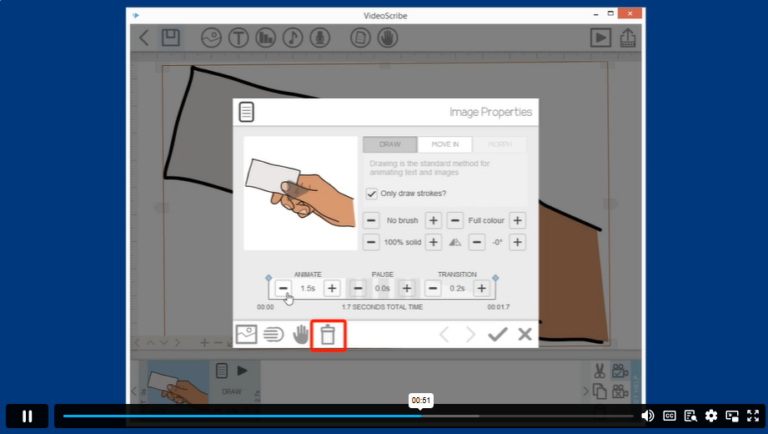Increase the No brush plus button
Screen dimensions: 768x434
pos(433,220)
